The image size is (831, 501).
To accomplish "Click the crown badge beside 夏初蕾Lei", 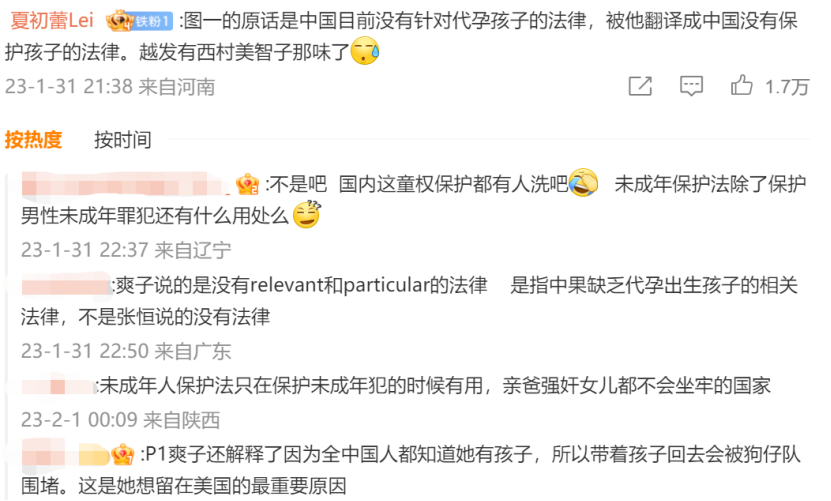I will (x=119, y=21).
